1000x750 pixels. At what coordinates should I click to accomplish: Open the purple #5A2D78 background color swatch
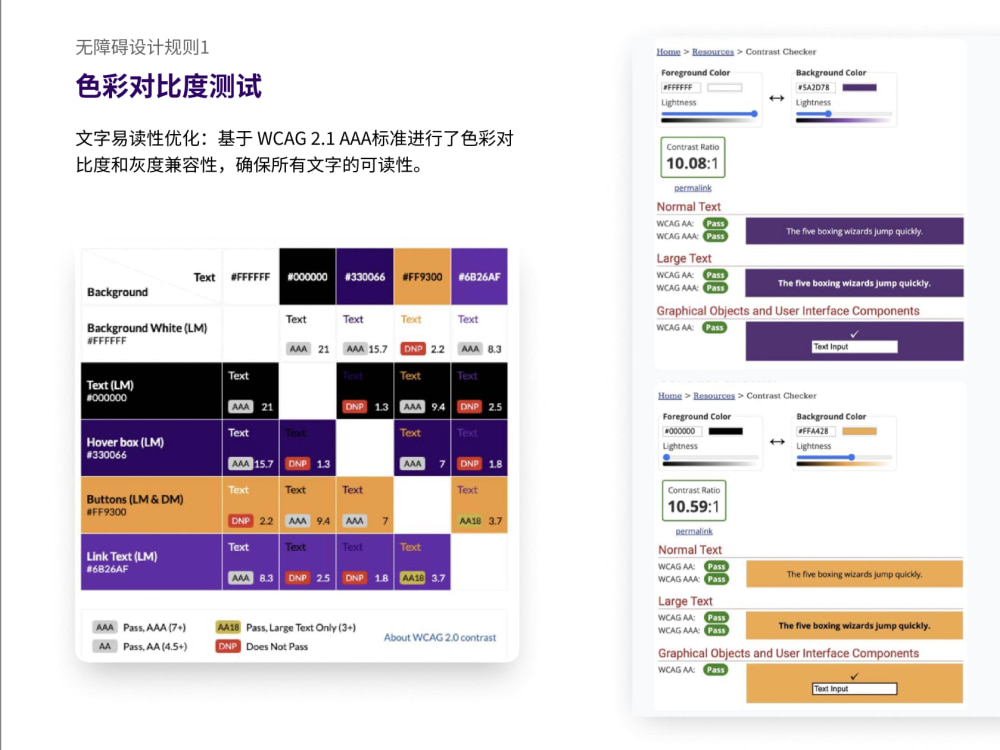(859, 87)
